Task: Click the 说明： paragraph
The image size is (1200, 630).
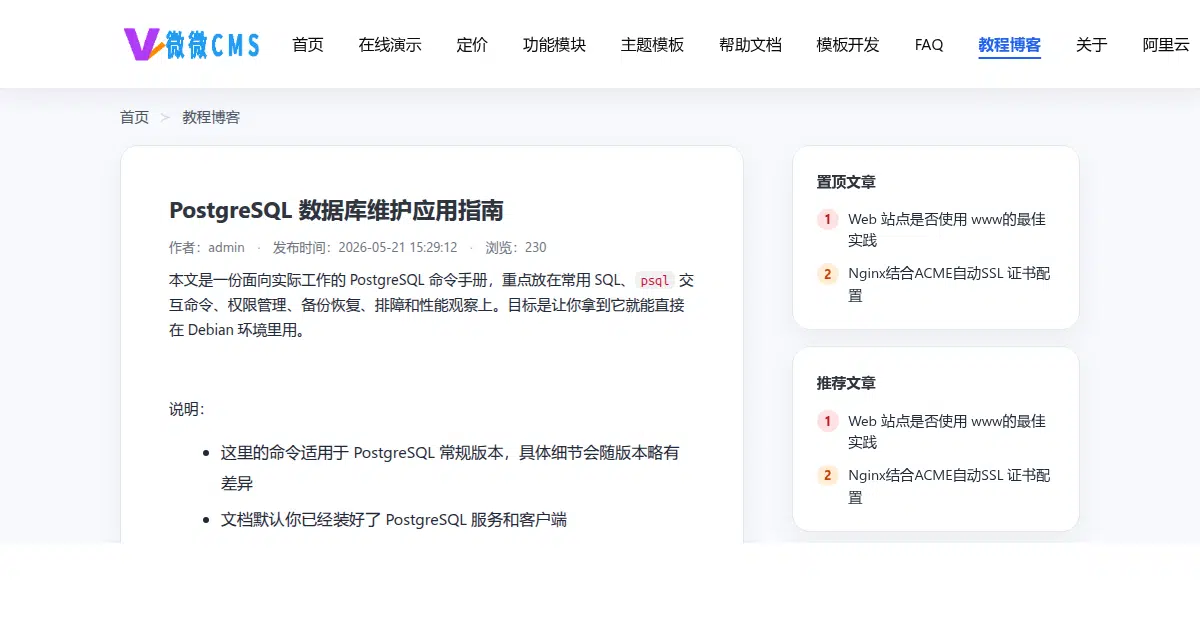Action: pyautogui.click(x=187, y=409)
